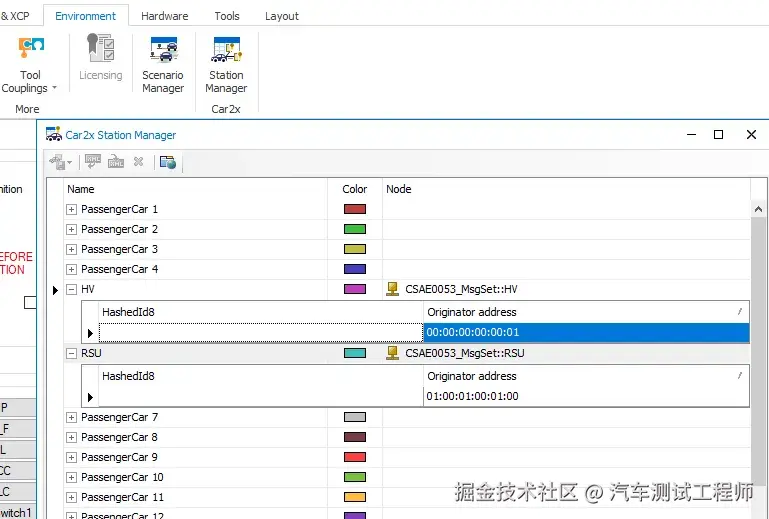
Task: Collapse the HV station row
Action: (x=72, y=289)
